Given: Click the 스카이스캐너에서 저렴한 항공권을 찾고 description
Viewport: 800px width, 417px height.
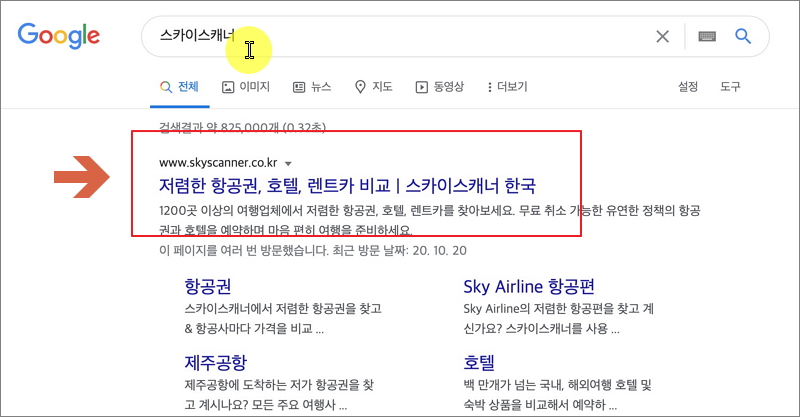Looking at the screenshot, I should pos(283,318).
